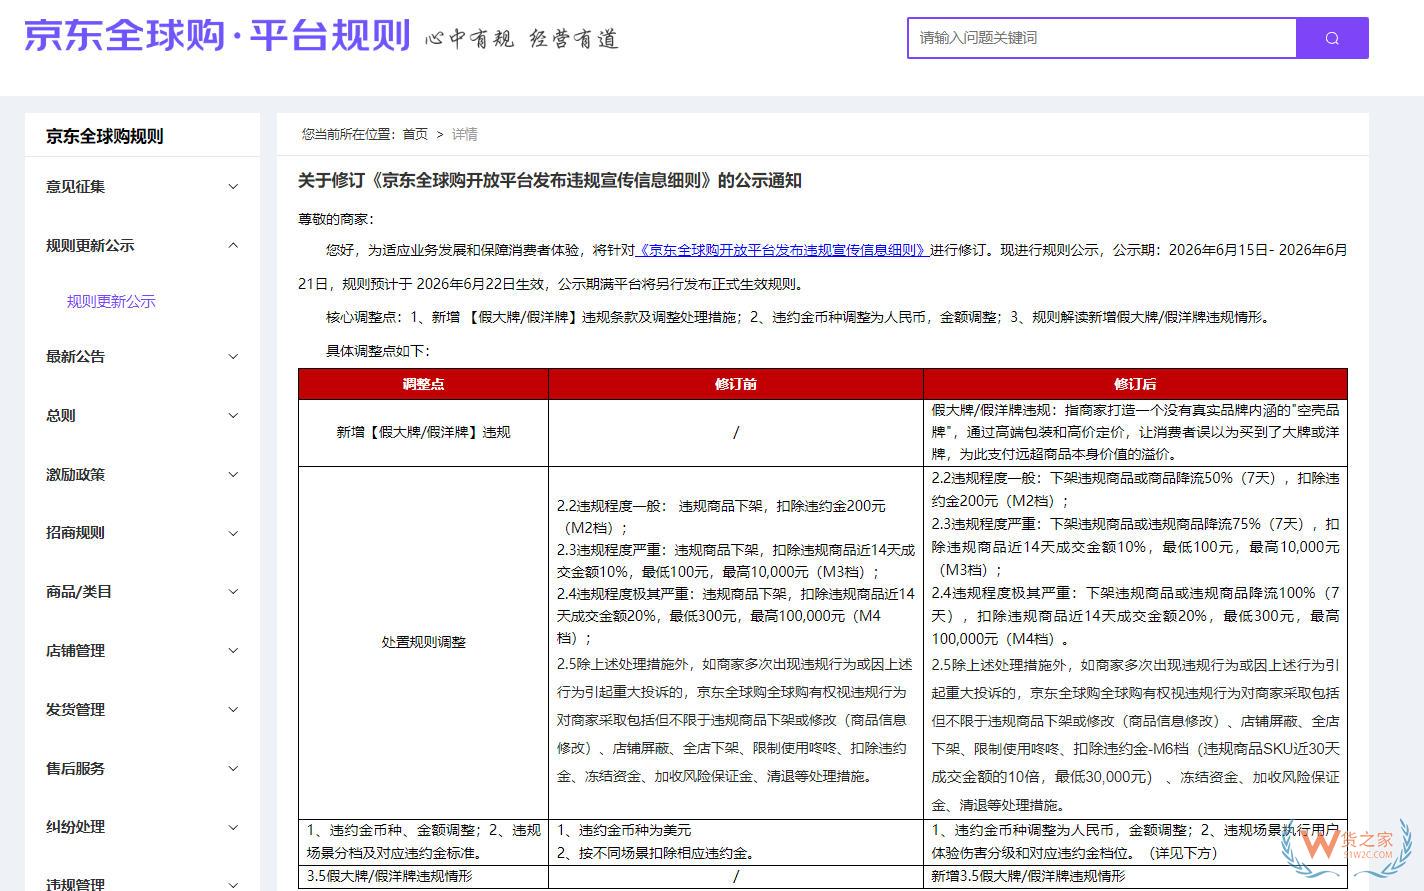Expand the 发货管理 chevron
This screenshot has height=891, width=1424.
coord(233,710)
